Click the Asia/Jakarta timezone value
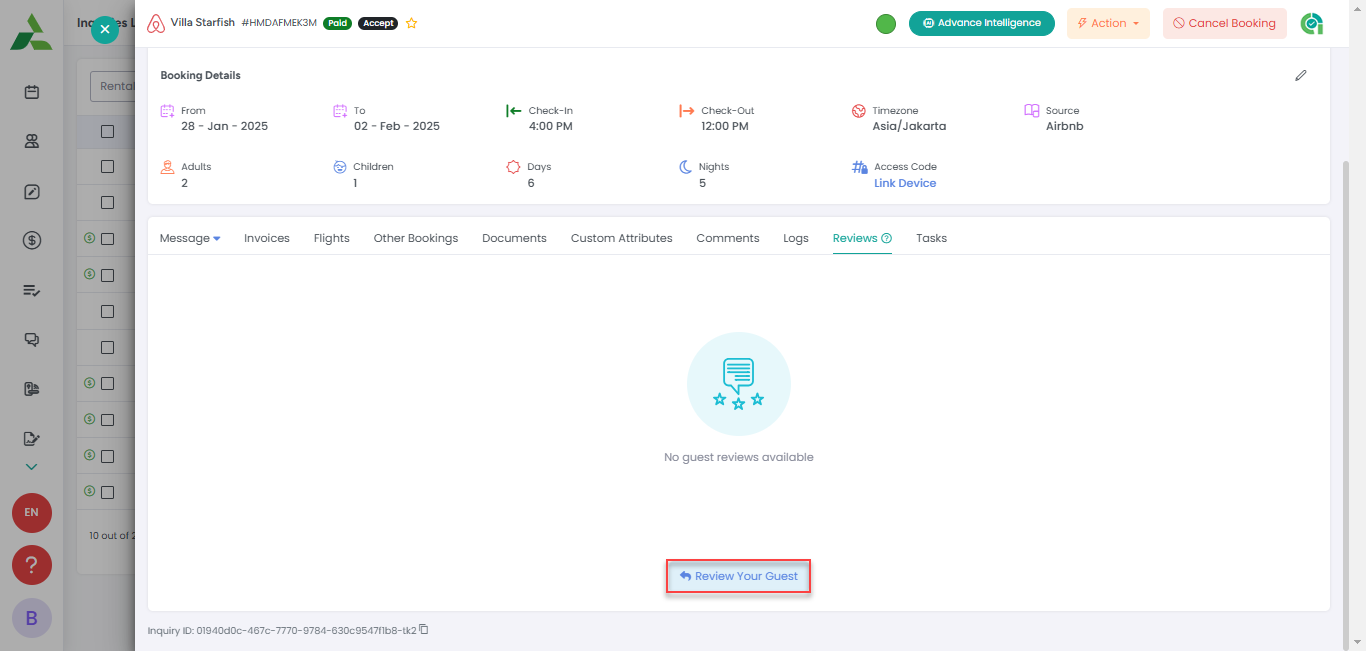The width and height of the screenshot is (1366, 651). coord(909,126)
